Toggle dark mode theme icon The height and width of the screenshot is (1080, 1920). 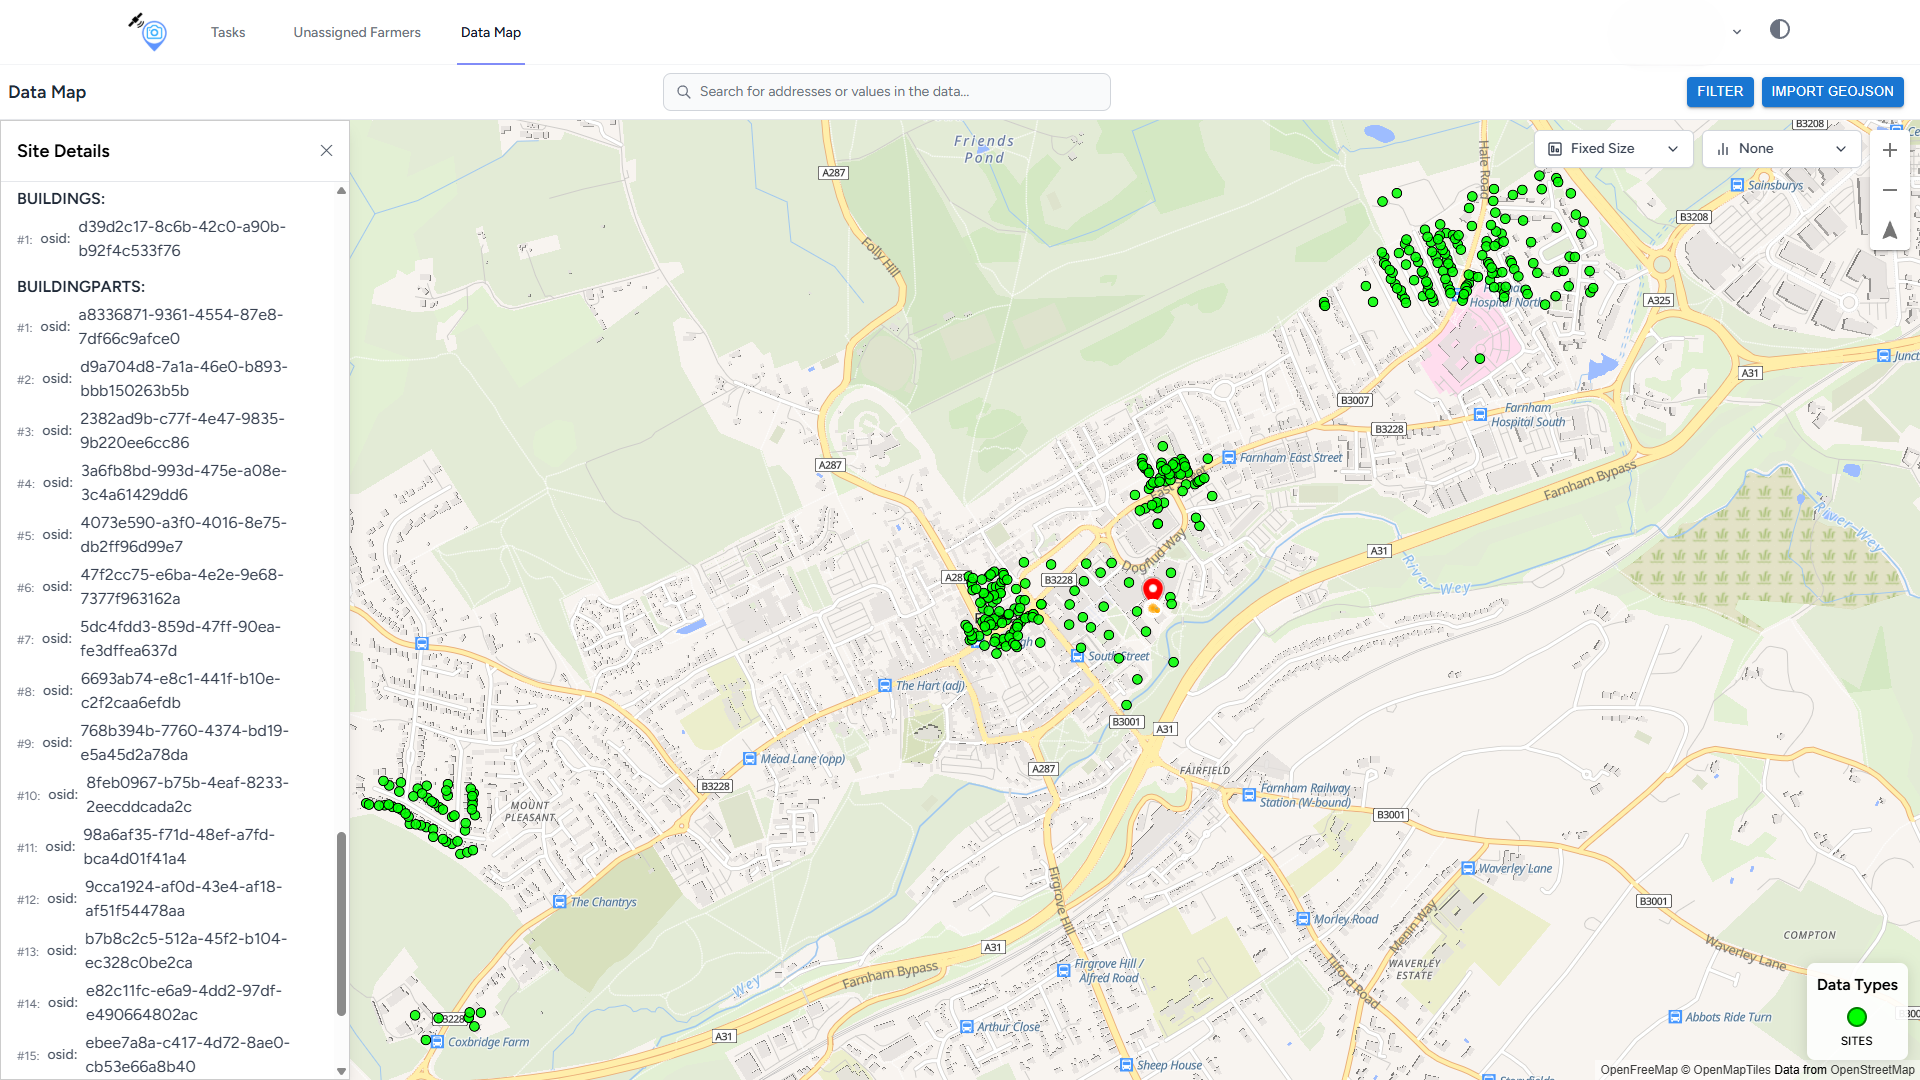(1779, 30)
